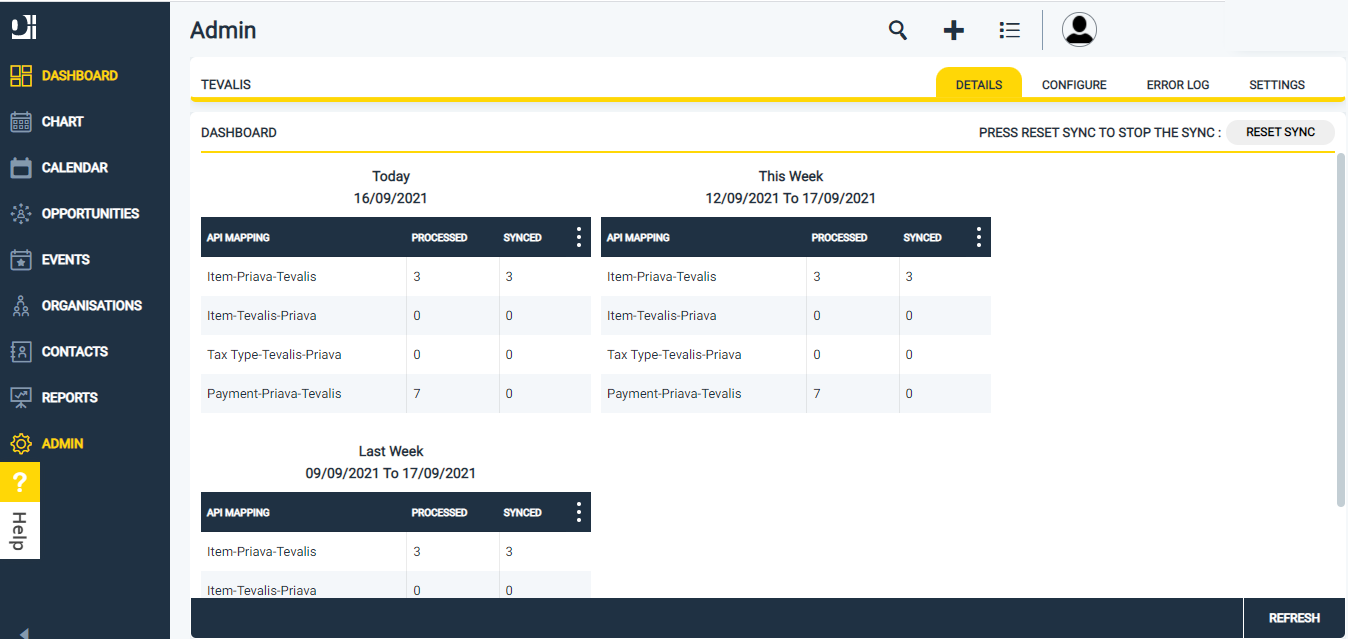Click the Processed header in Today table
The image size is (1348, 639).
coord(439,238)
